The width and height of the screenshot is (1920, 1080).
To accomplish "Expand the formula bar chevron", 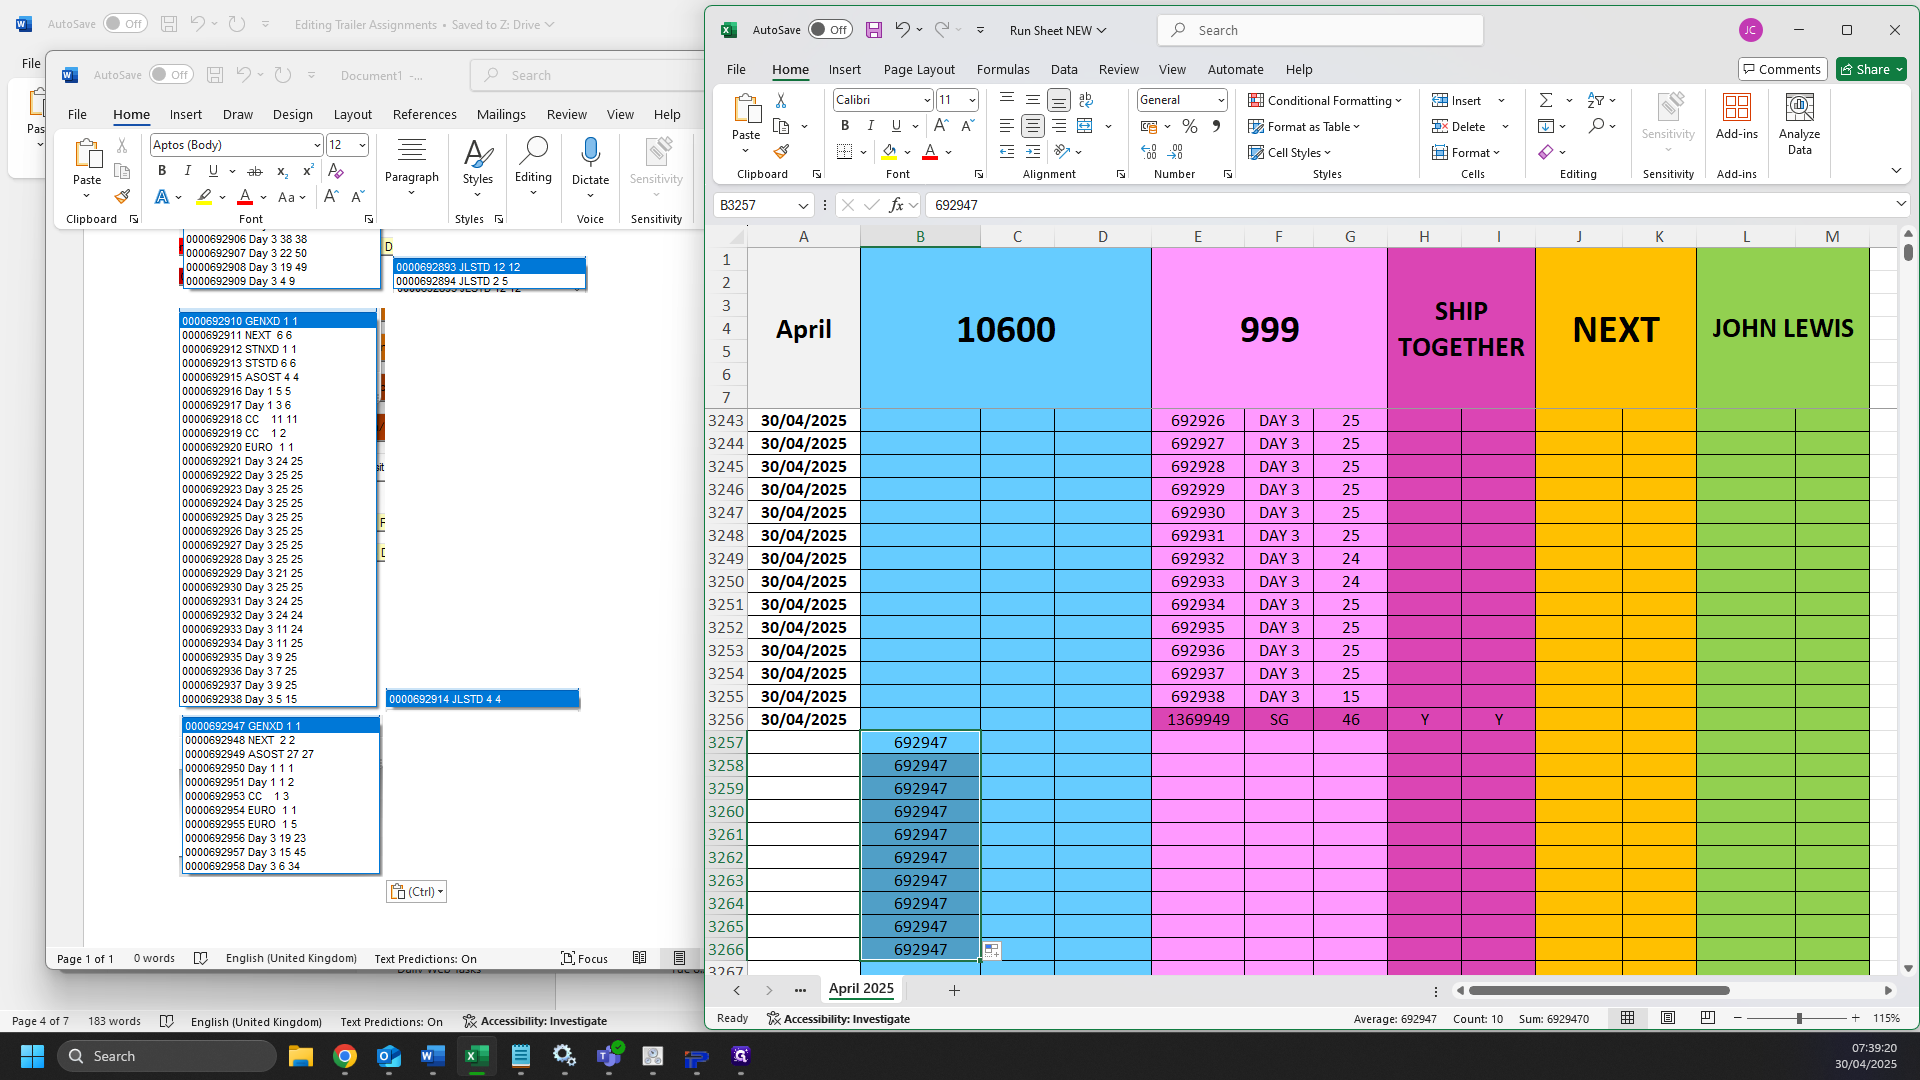I will click(x=1900, y=204).
